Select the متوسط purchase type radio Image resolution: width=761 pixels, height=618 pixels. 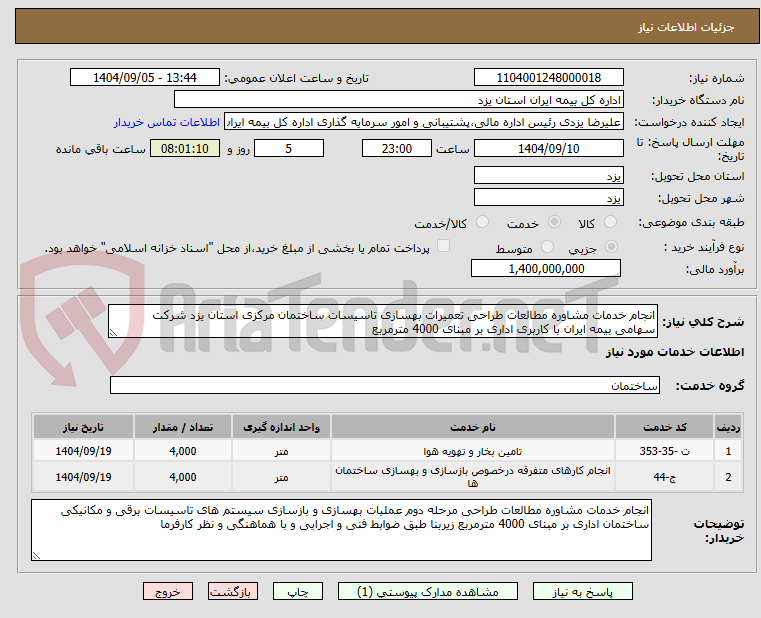547,247
